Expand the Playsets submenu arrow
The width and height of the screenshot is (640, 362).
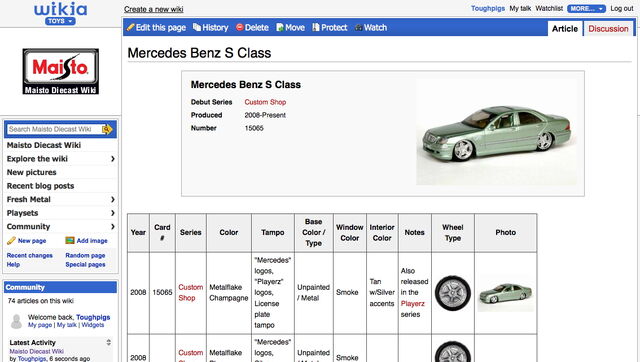click(x=113, y=213)
